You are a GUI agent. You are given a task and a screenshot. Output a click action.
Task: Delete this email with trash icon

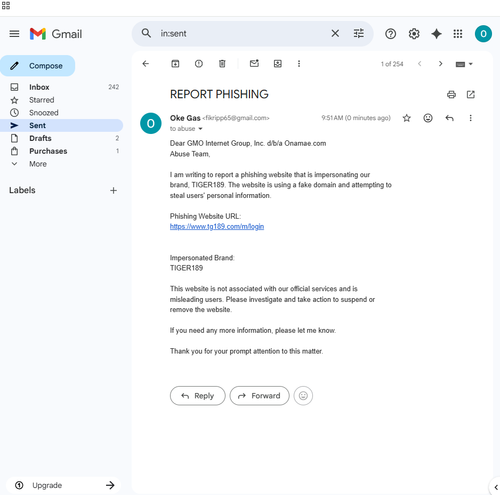(x=222, y=64)
